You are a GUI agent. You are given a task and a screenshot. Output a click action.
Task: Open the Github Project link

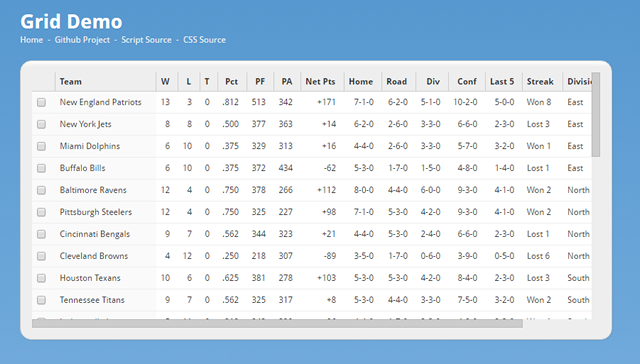coord(82,40)
